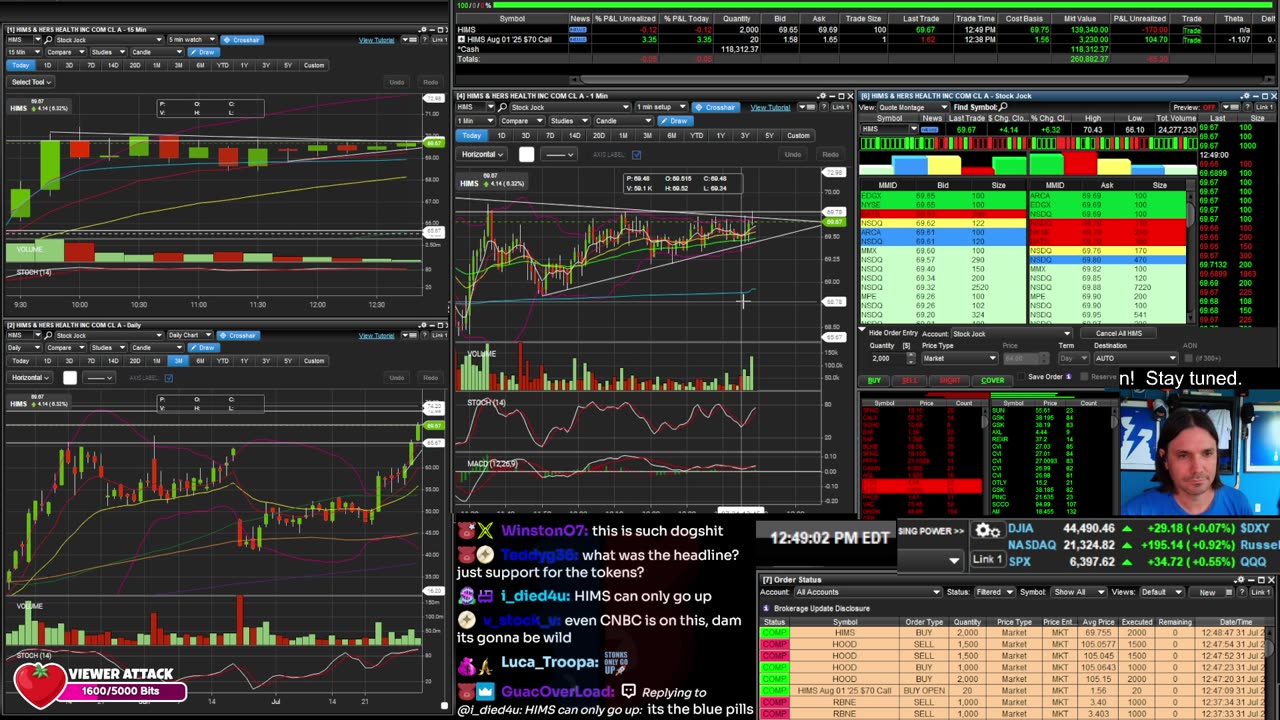
Task: Click the SHORT button
Action: click(x=950, y=380)
